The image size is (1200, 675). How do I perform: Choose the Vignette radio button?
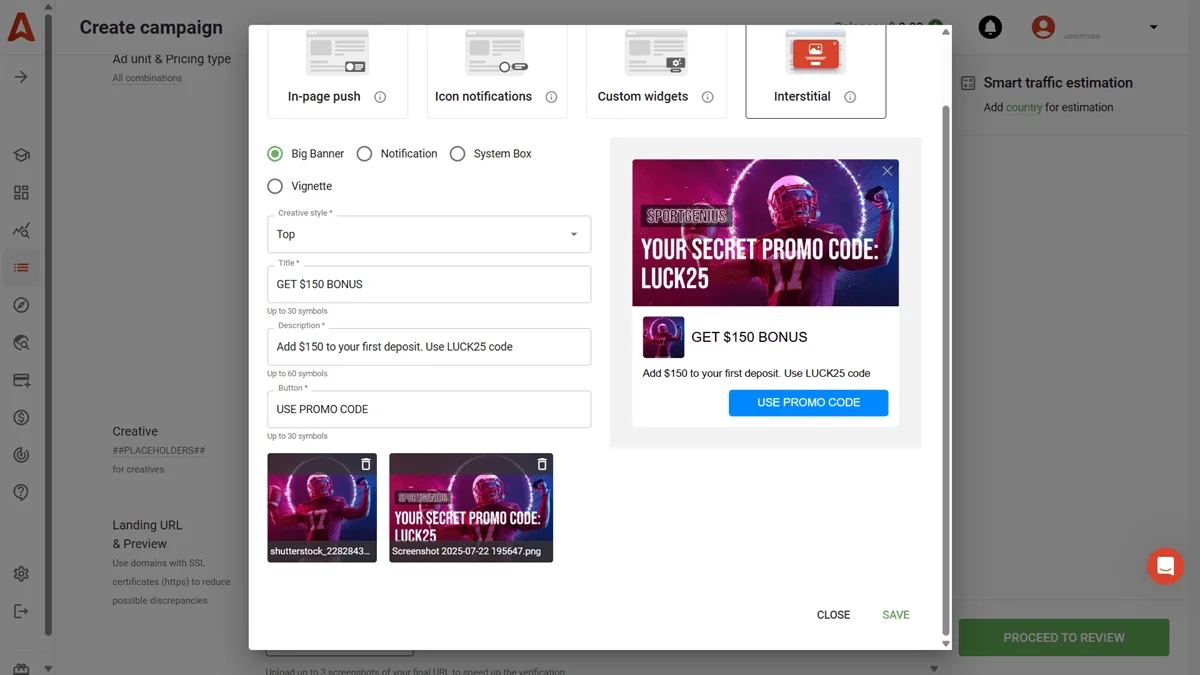pos(275,186)
